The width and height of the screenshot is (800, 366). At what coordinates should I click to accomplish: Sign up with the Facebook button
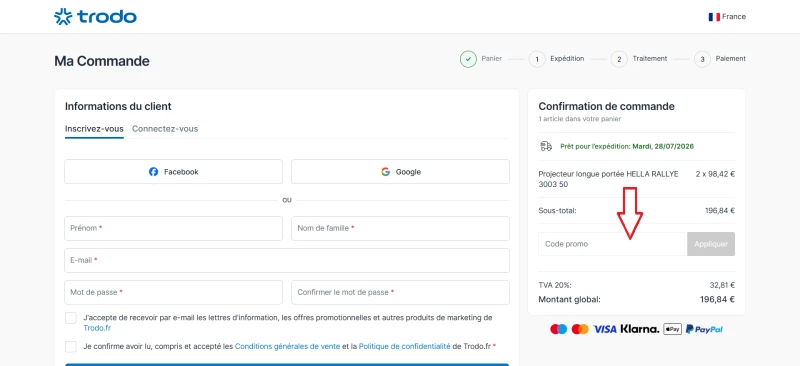173,172
